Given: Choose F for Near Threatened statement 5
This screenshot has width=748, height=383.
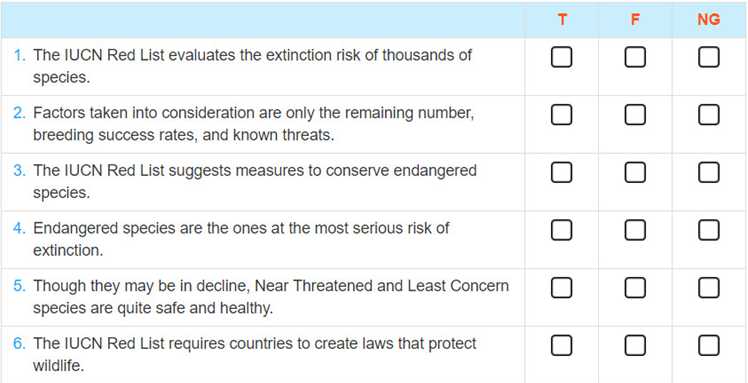Looking at the screenshot, I should pyautogui.click(x=635, y=288).
